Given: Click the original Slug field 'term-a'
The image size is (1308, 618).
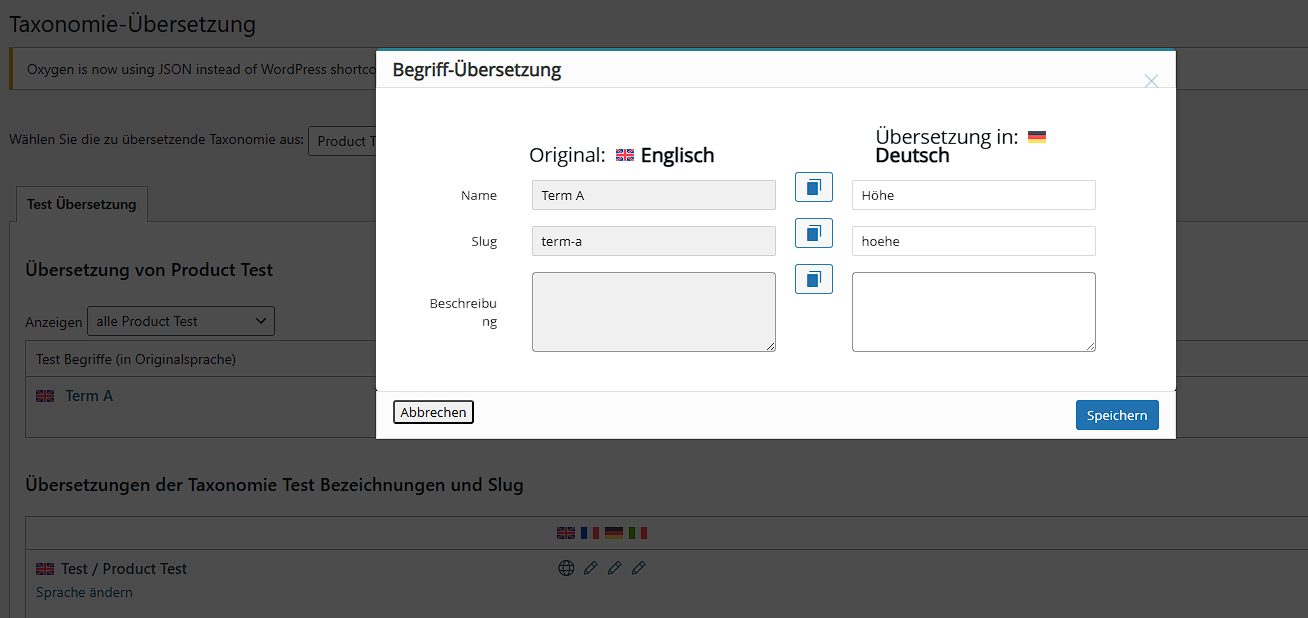Looking at the screenshot, I should pyautogui.click(x=653, y=241).
